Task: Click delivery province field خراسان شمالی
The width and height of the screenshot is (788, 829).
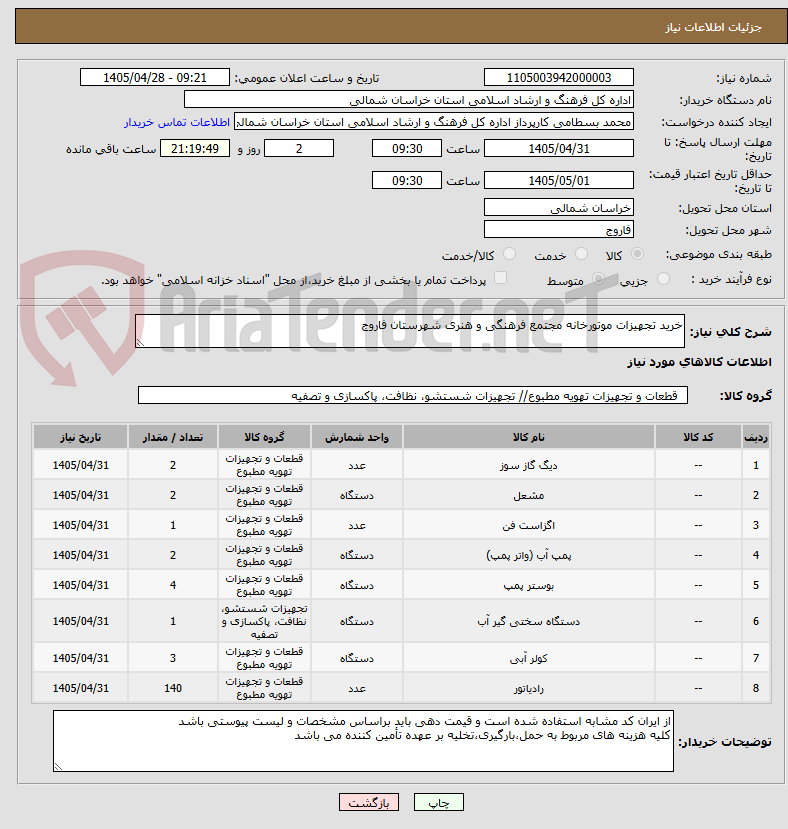Action: tap(558, 208)
